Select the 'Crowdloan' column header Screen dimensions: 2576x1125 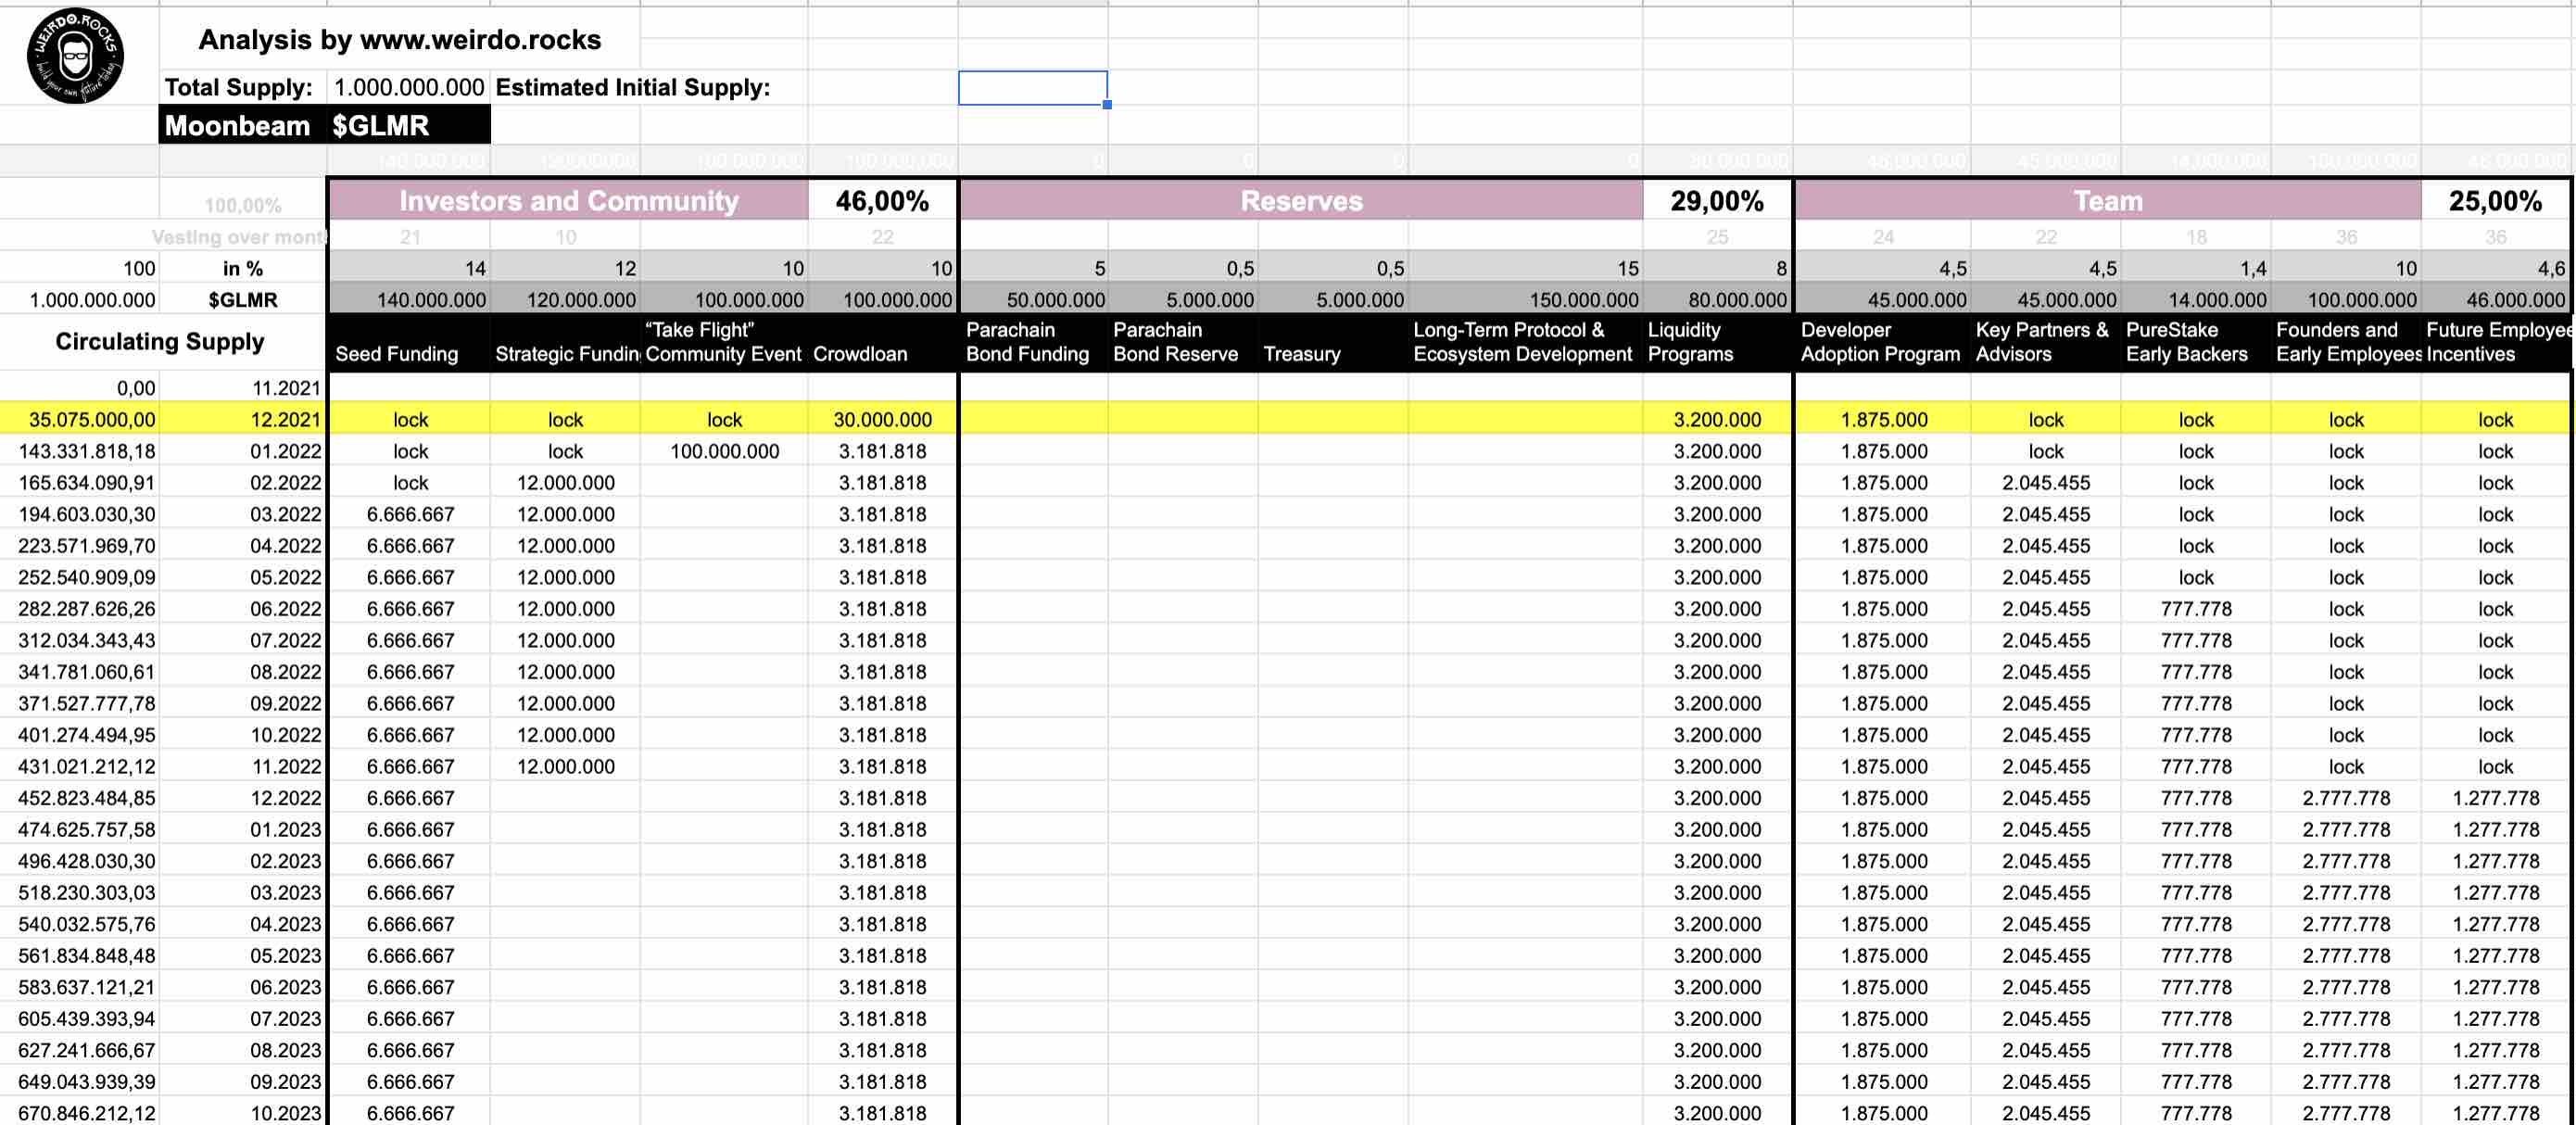[882, 342]
